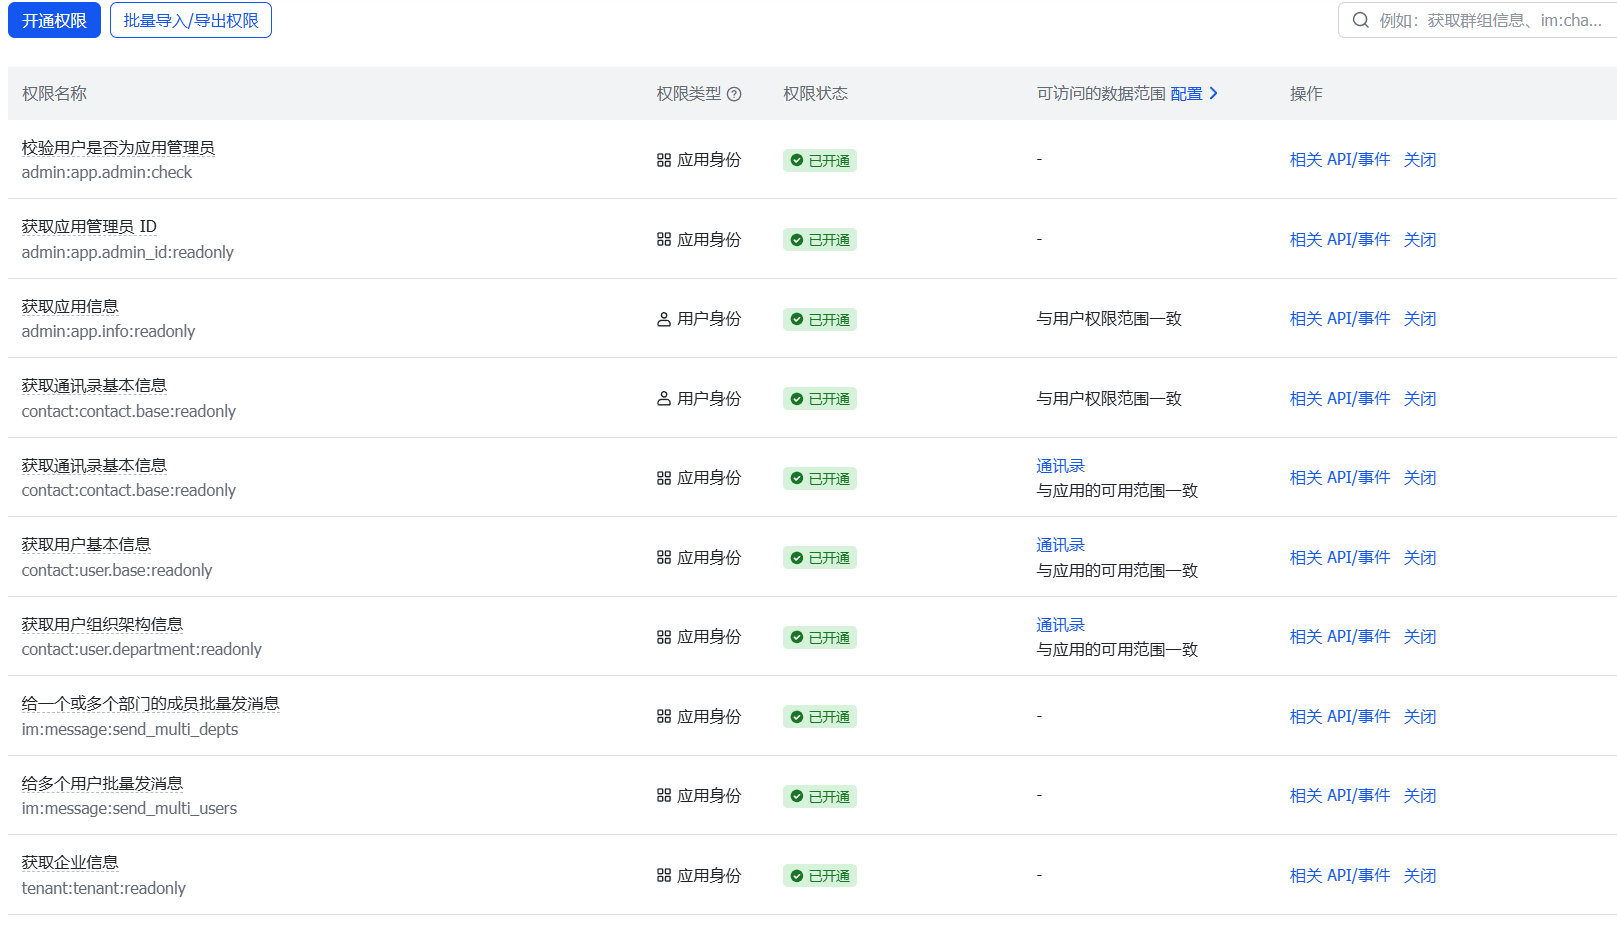Click the help icon beside 权限类型
1617x940 pixels.
click(734, 94)
